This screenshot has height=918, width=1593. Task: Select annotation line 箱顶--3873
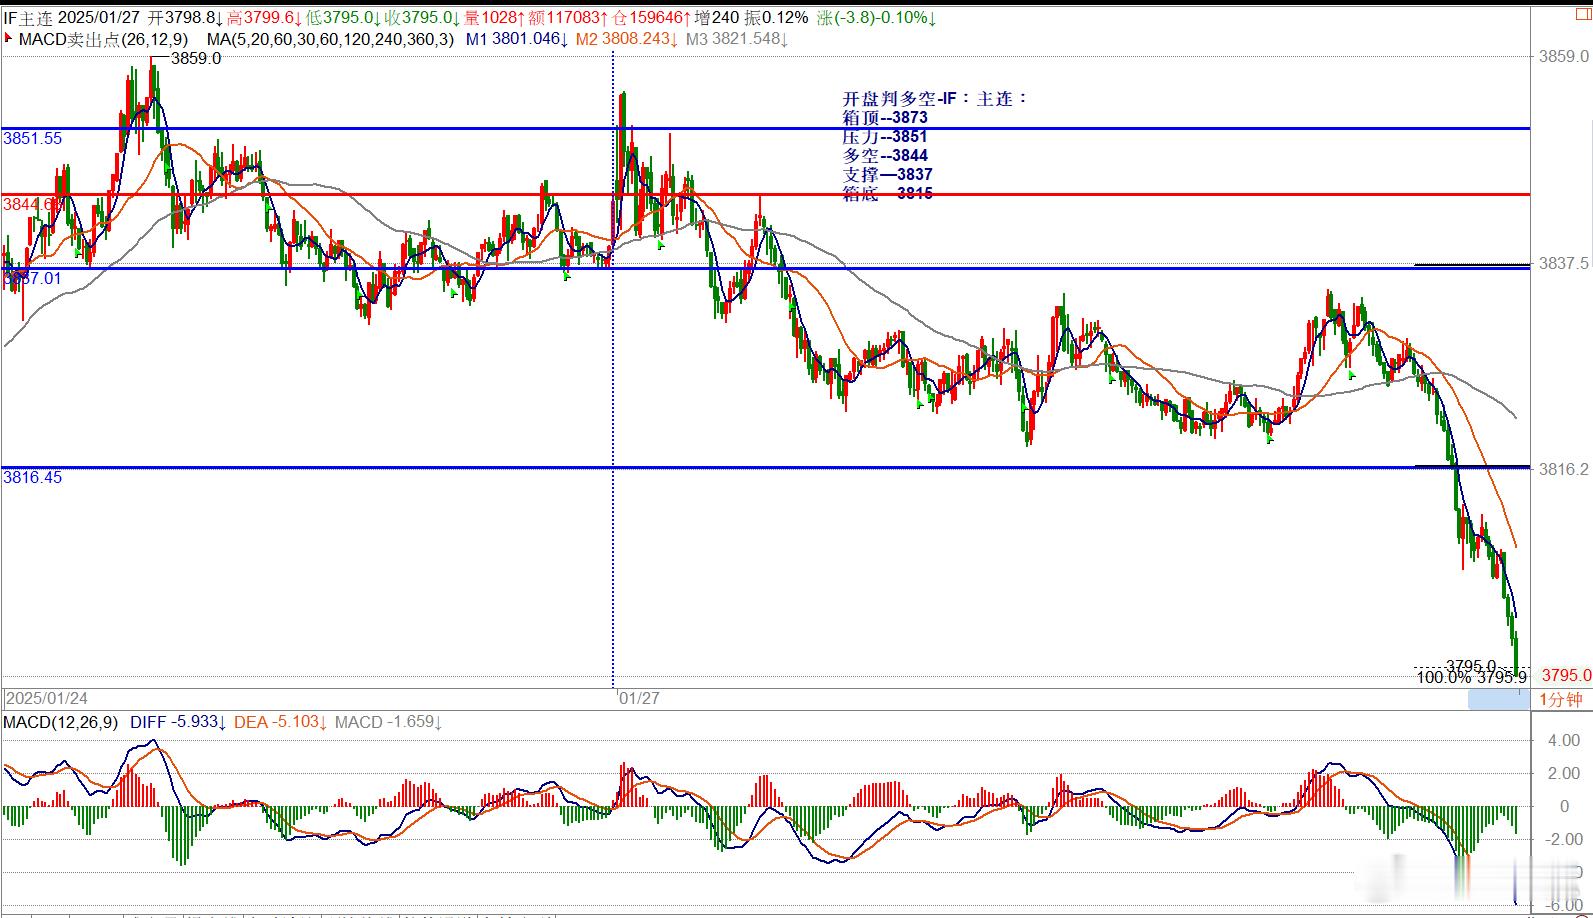point(885,118)
